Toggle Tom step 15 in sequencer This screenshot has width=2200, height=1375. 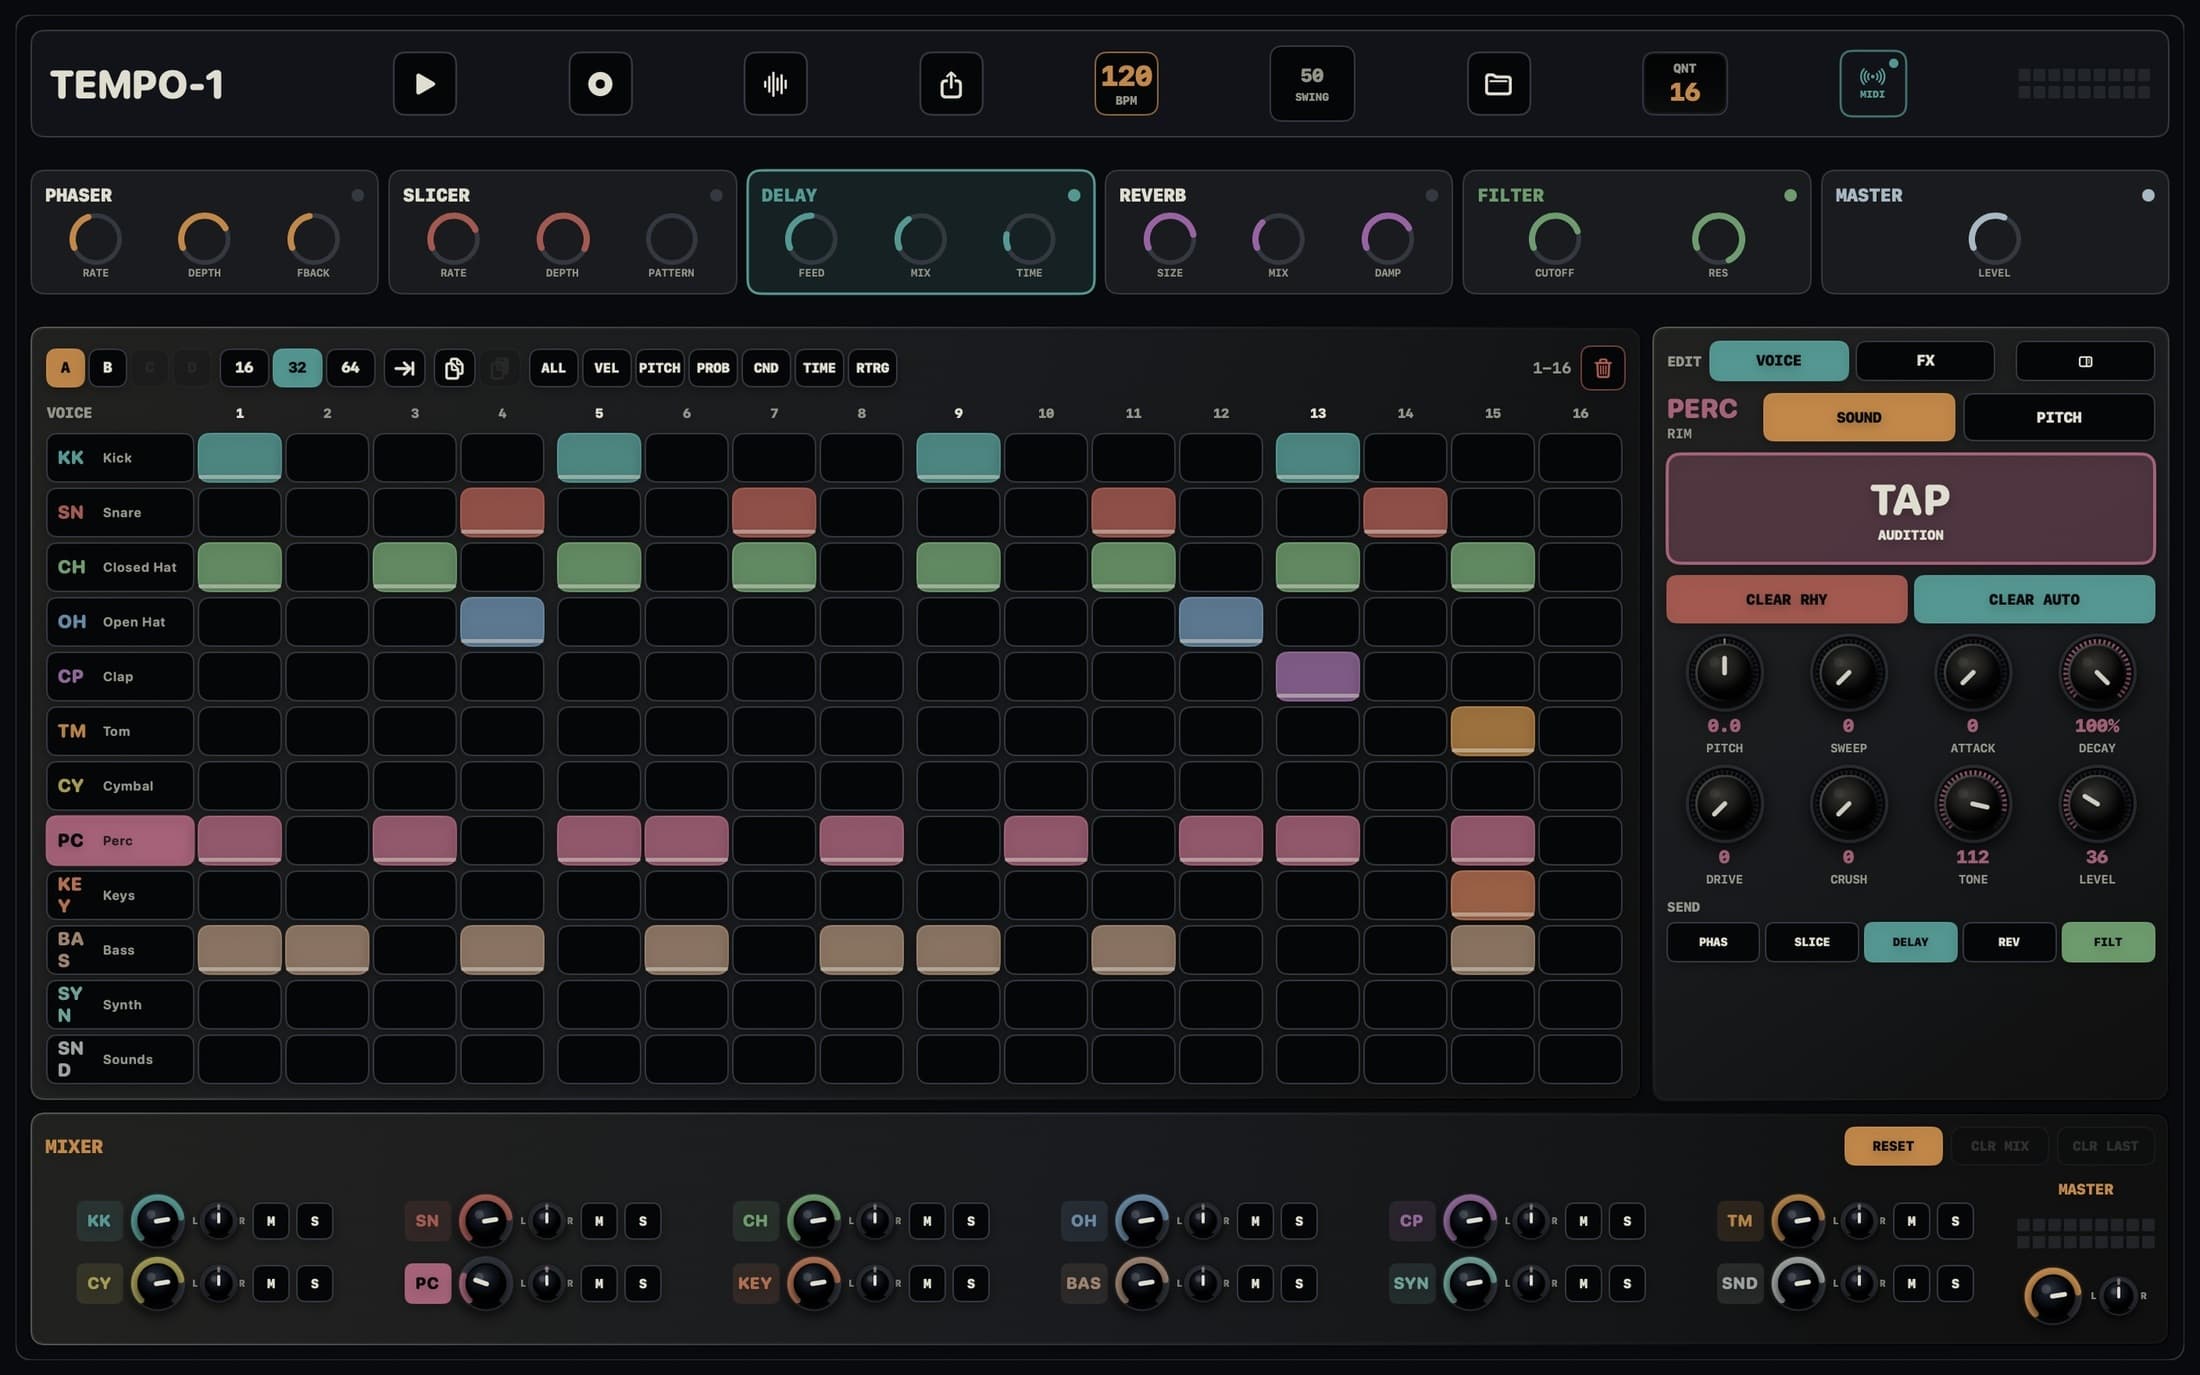(1492, 731)
